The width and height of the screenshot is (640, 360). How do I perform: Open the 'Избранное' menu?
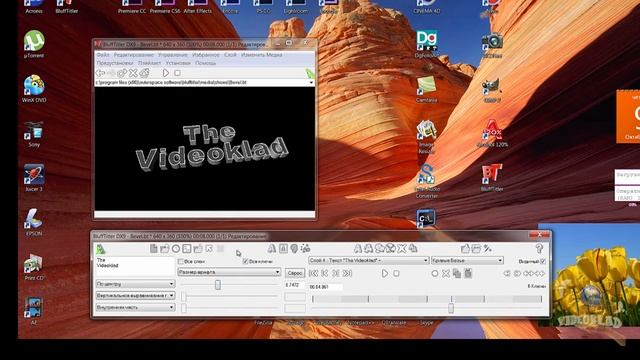click(206, 55)
